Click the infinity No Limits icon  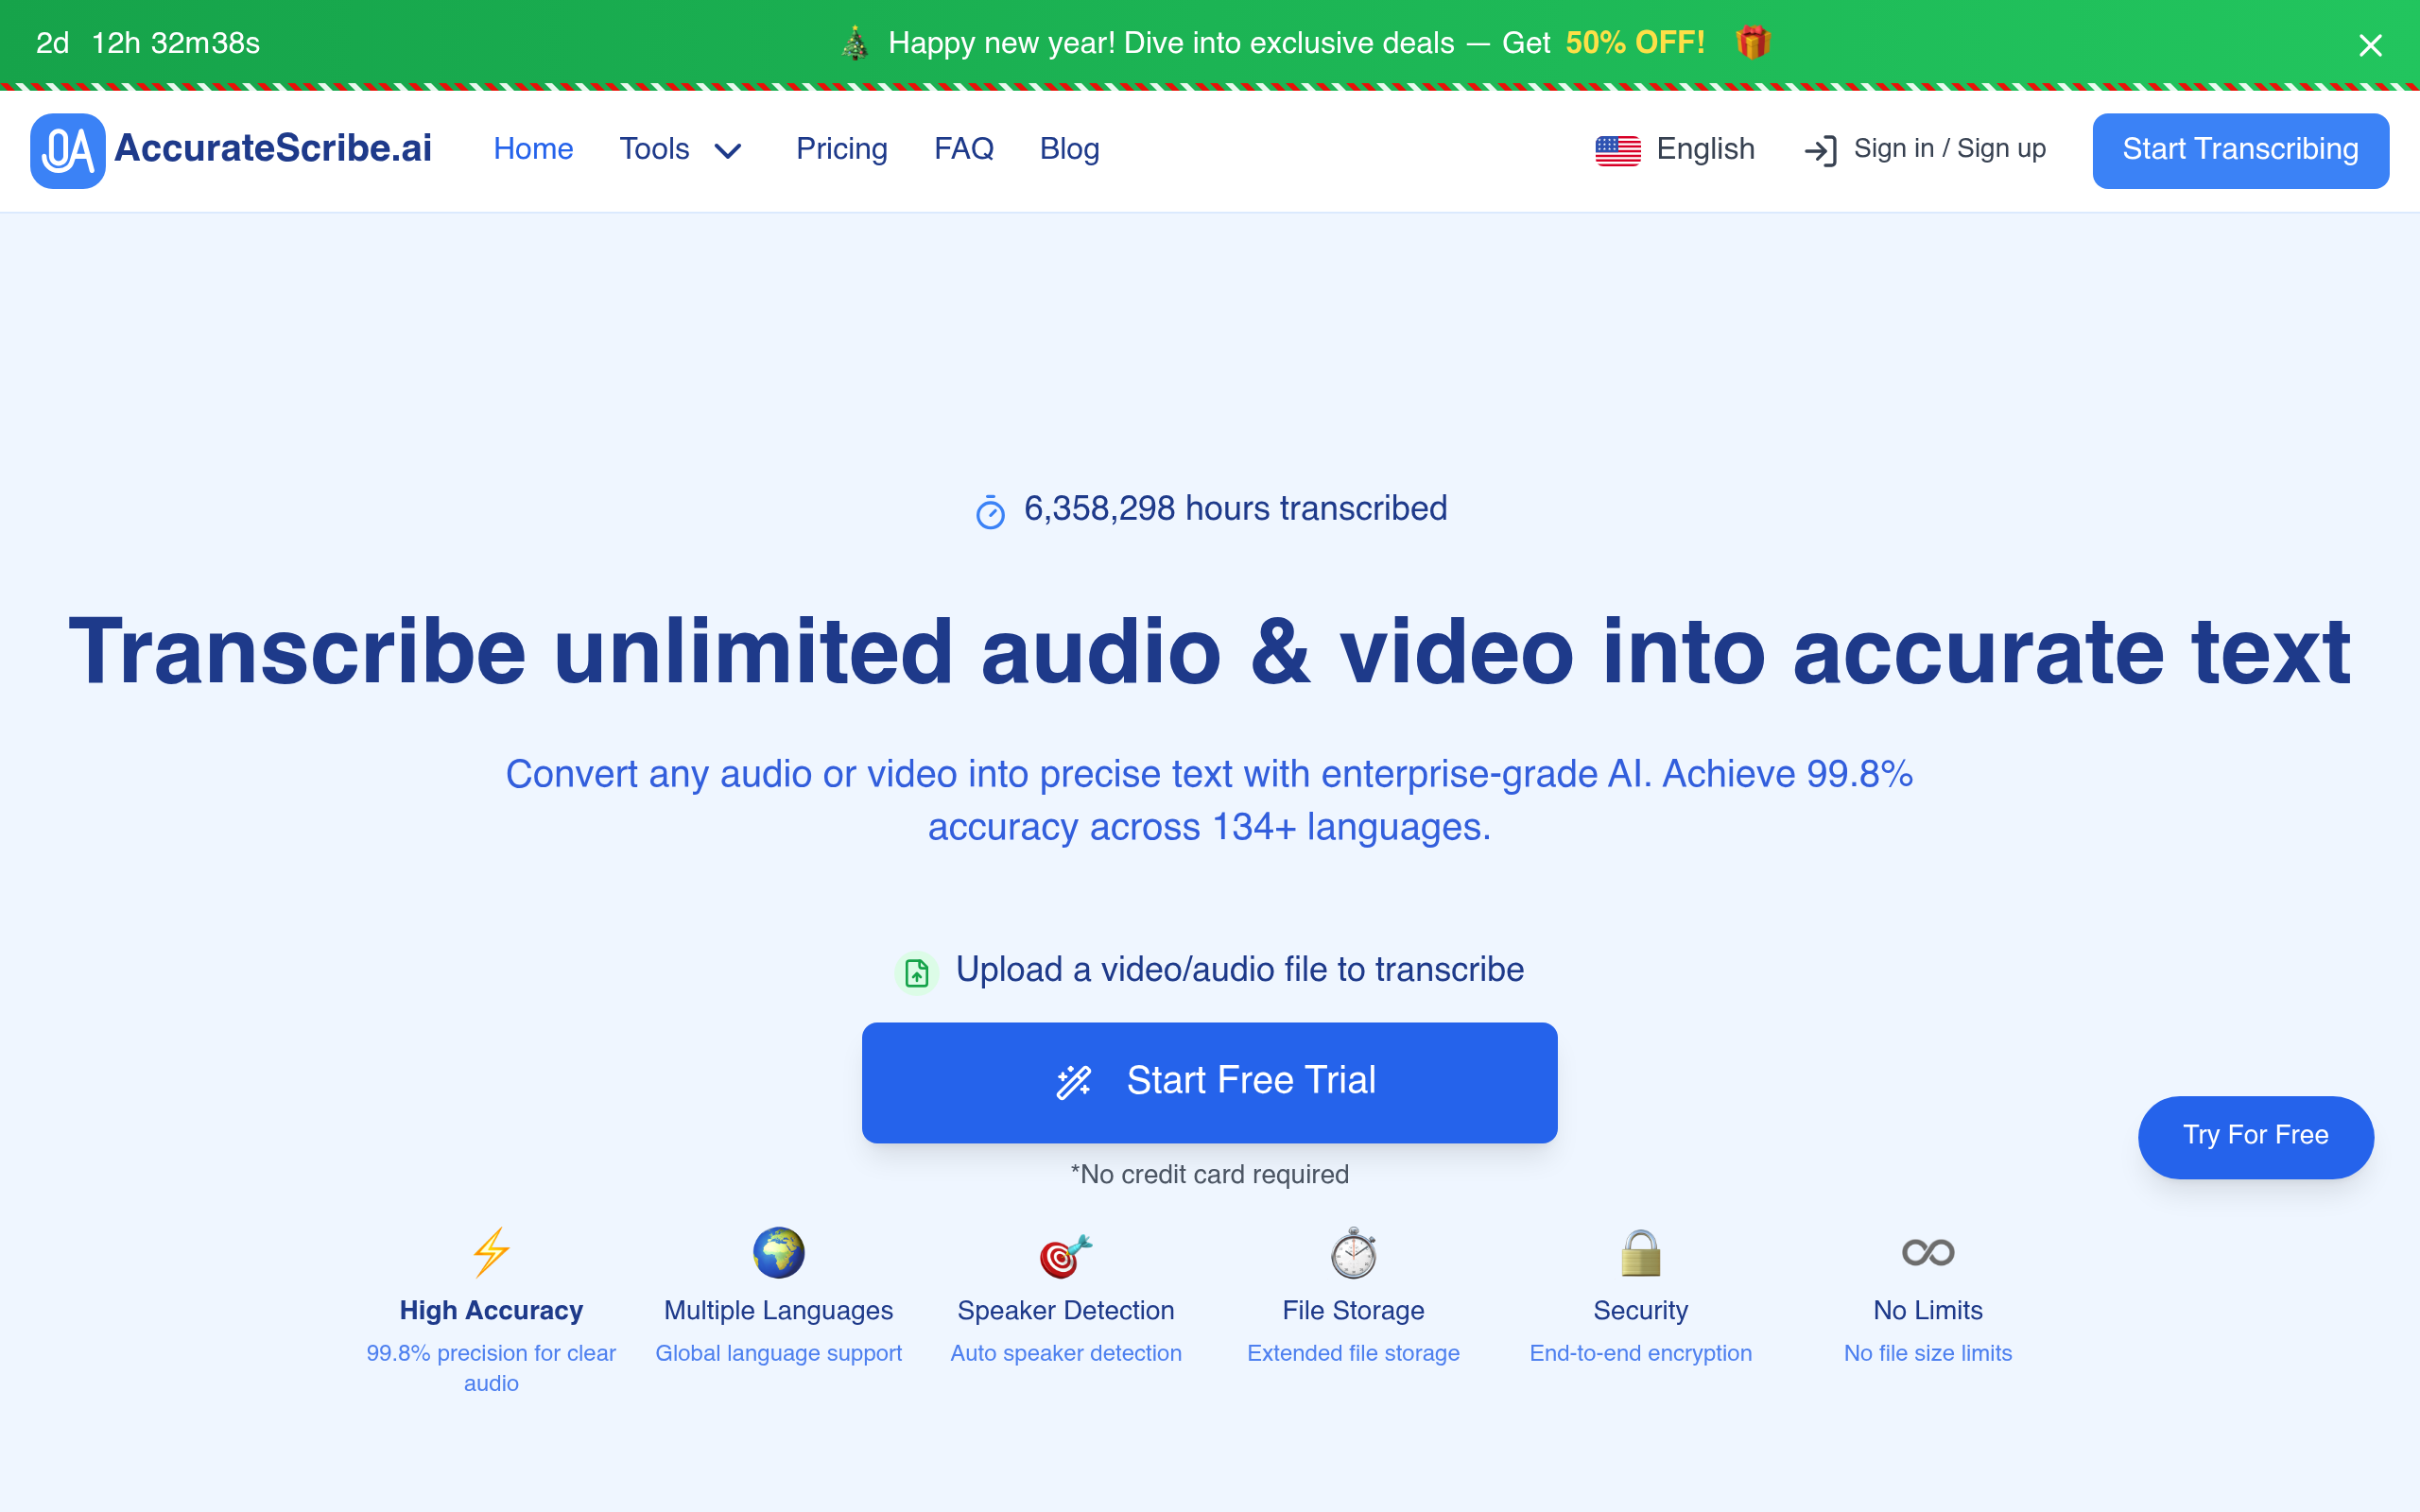click(x=1928, y=1252)
